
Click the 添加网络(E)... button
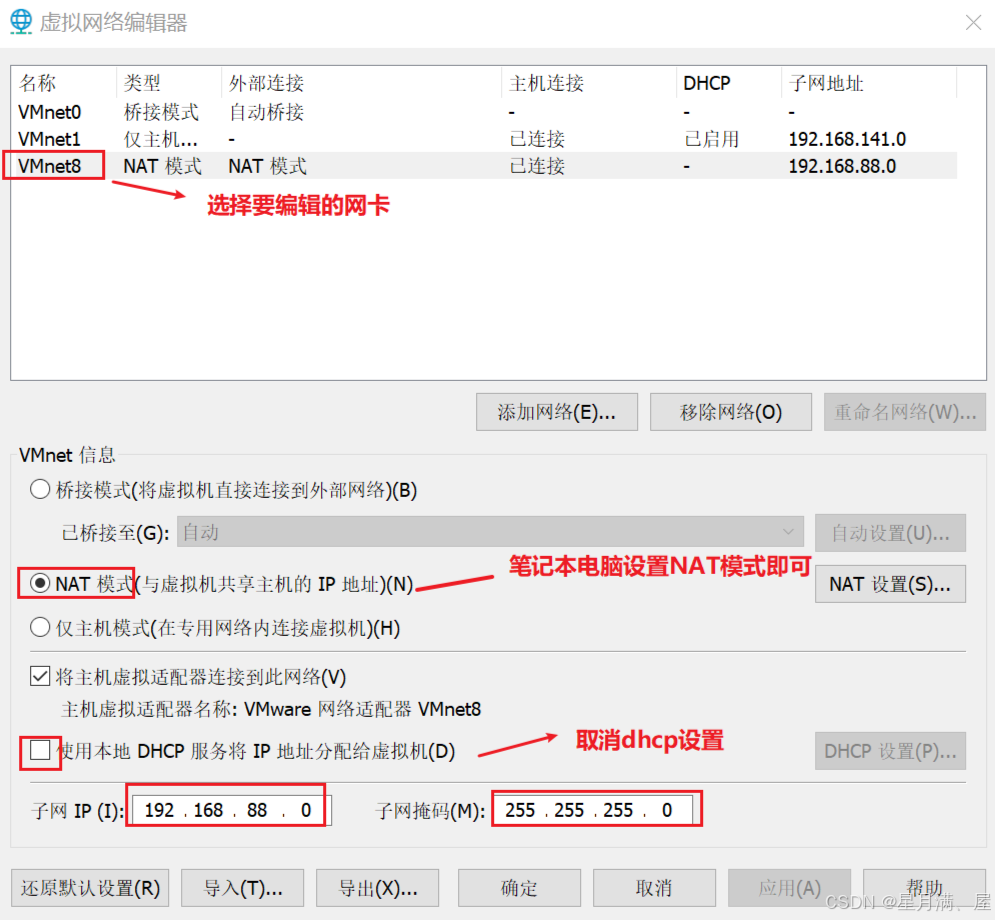click(557, 412)
